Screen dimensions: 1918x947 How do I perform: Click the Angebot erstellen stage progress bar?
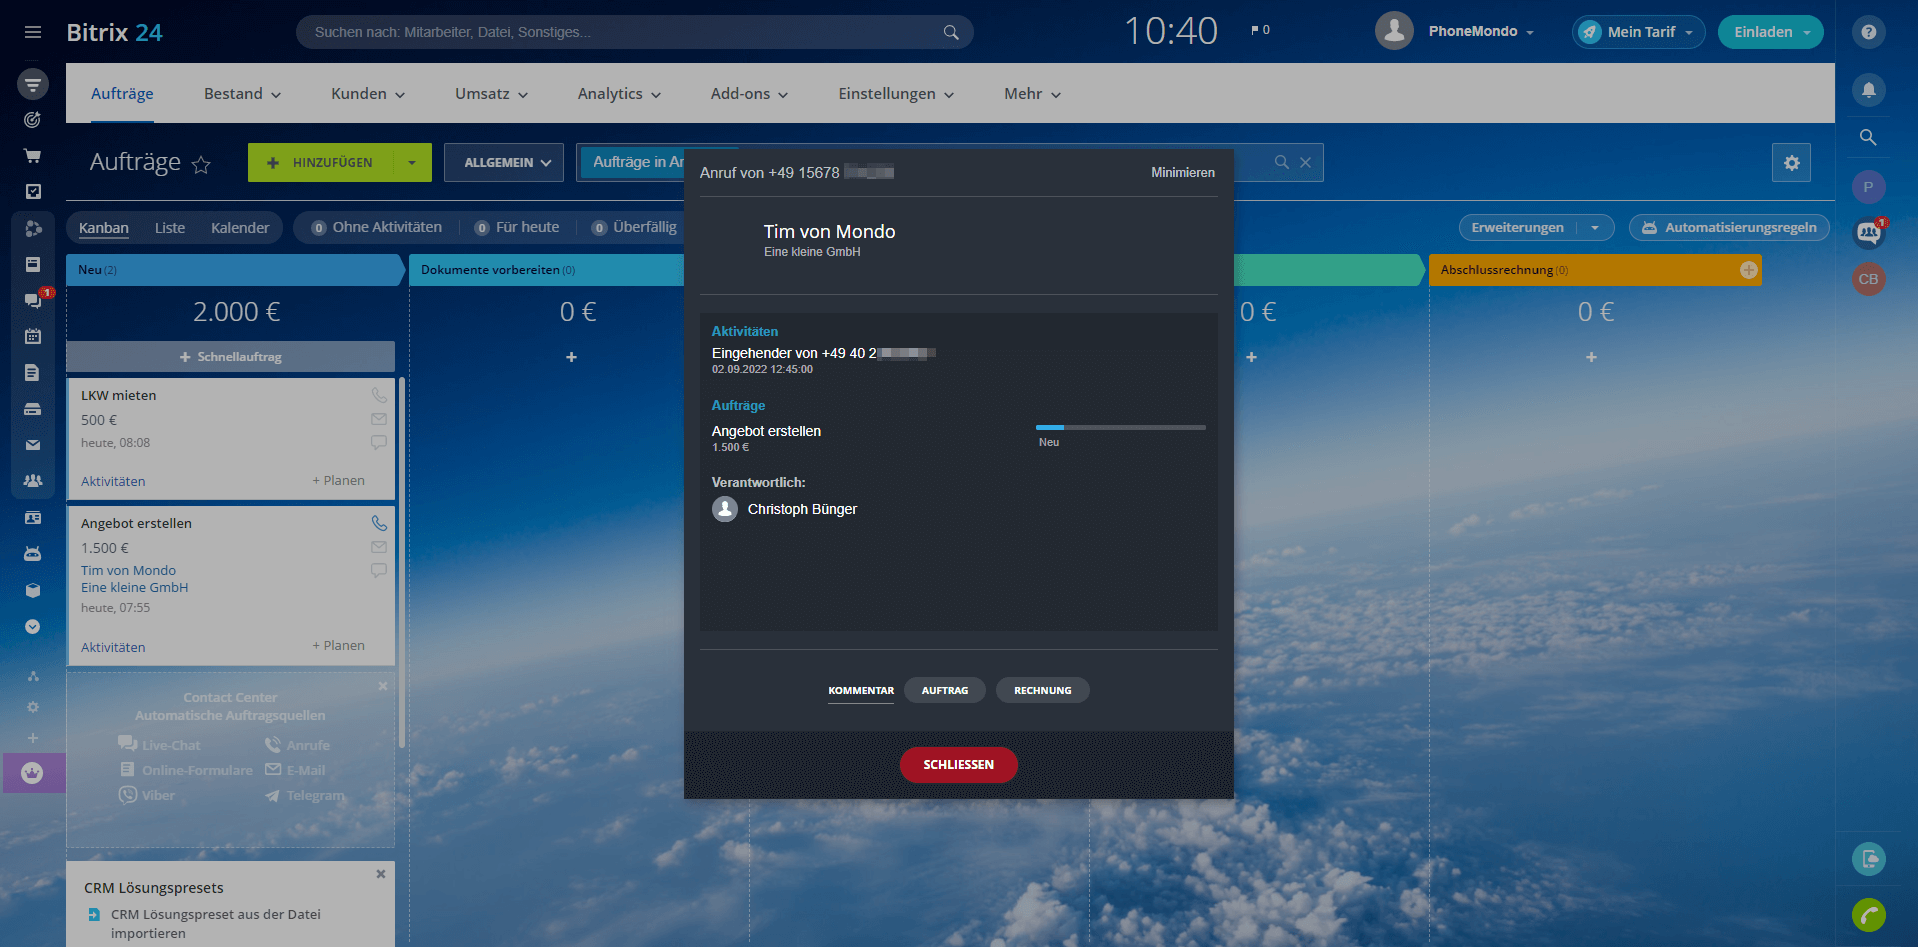(x=1120, y=428)
